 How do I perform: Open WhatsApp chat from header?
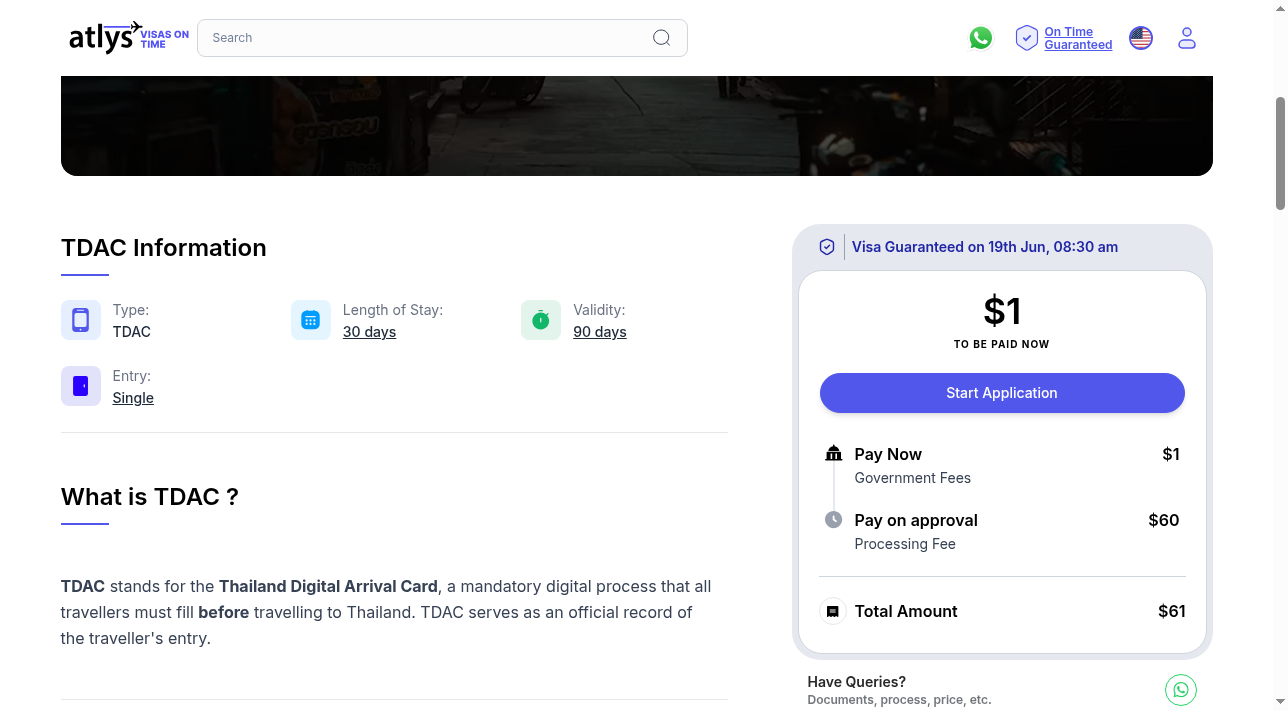(981, 38)
